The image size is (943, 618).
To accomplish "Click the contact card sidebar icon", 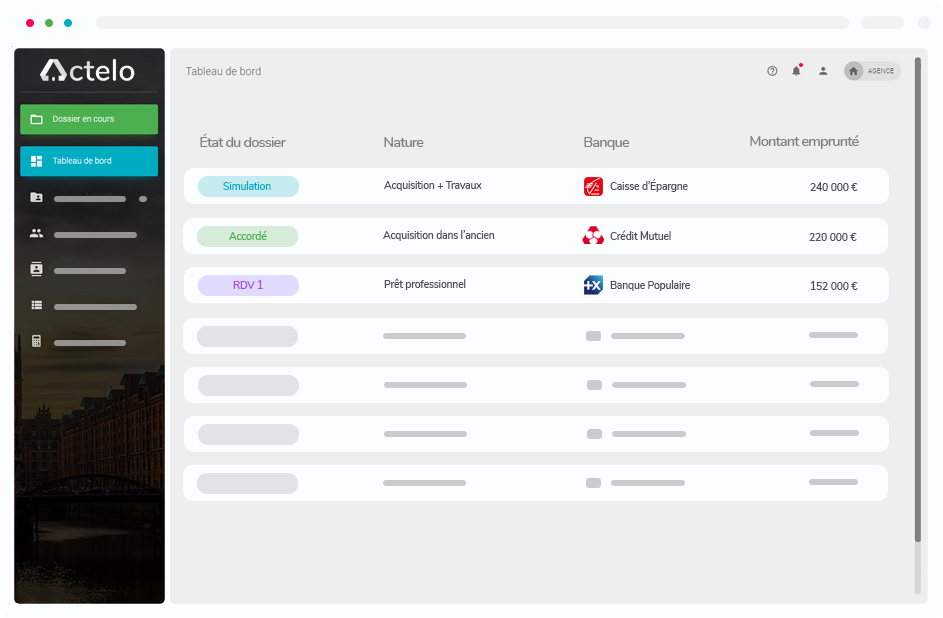I will 37,269.
